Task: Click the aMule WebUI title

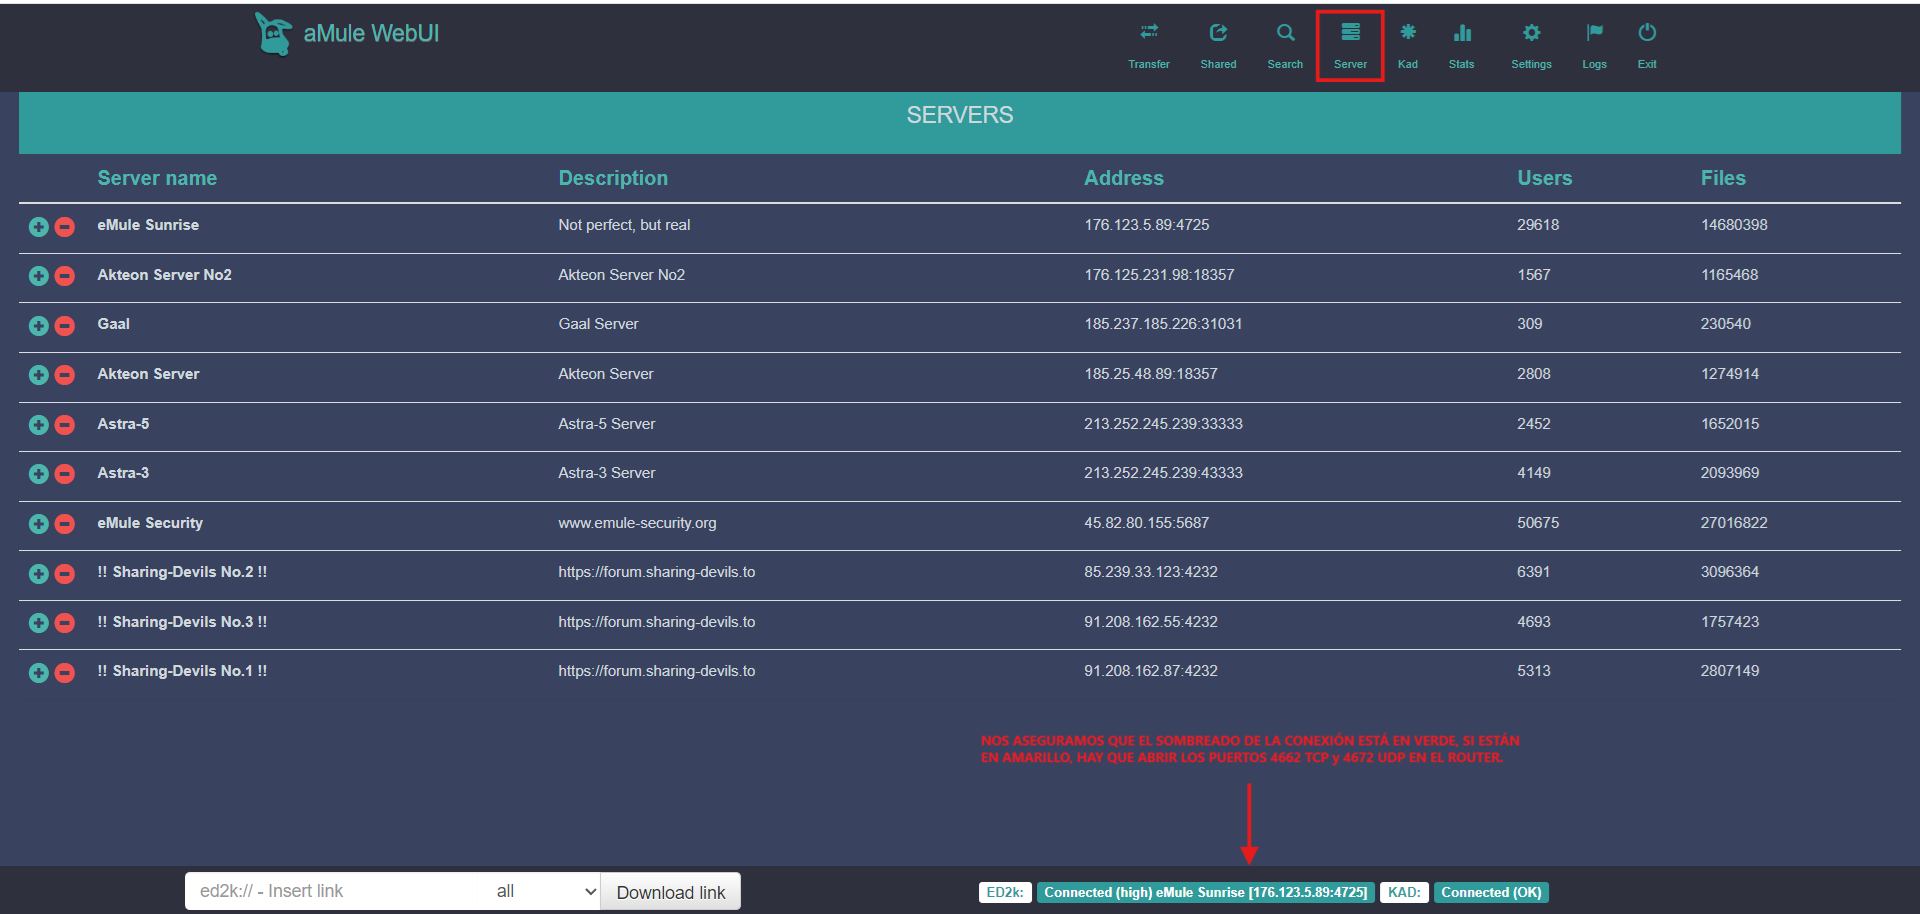Action: click(x=371, y=34)
